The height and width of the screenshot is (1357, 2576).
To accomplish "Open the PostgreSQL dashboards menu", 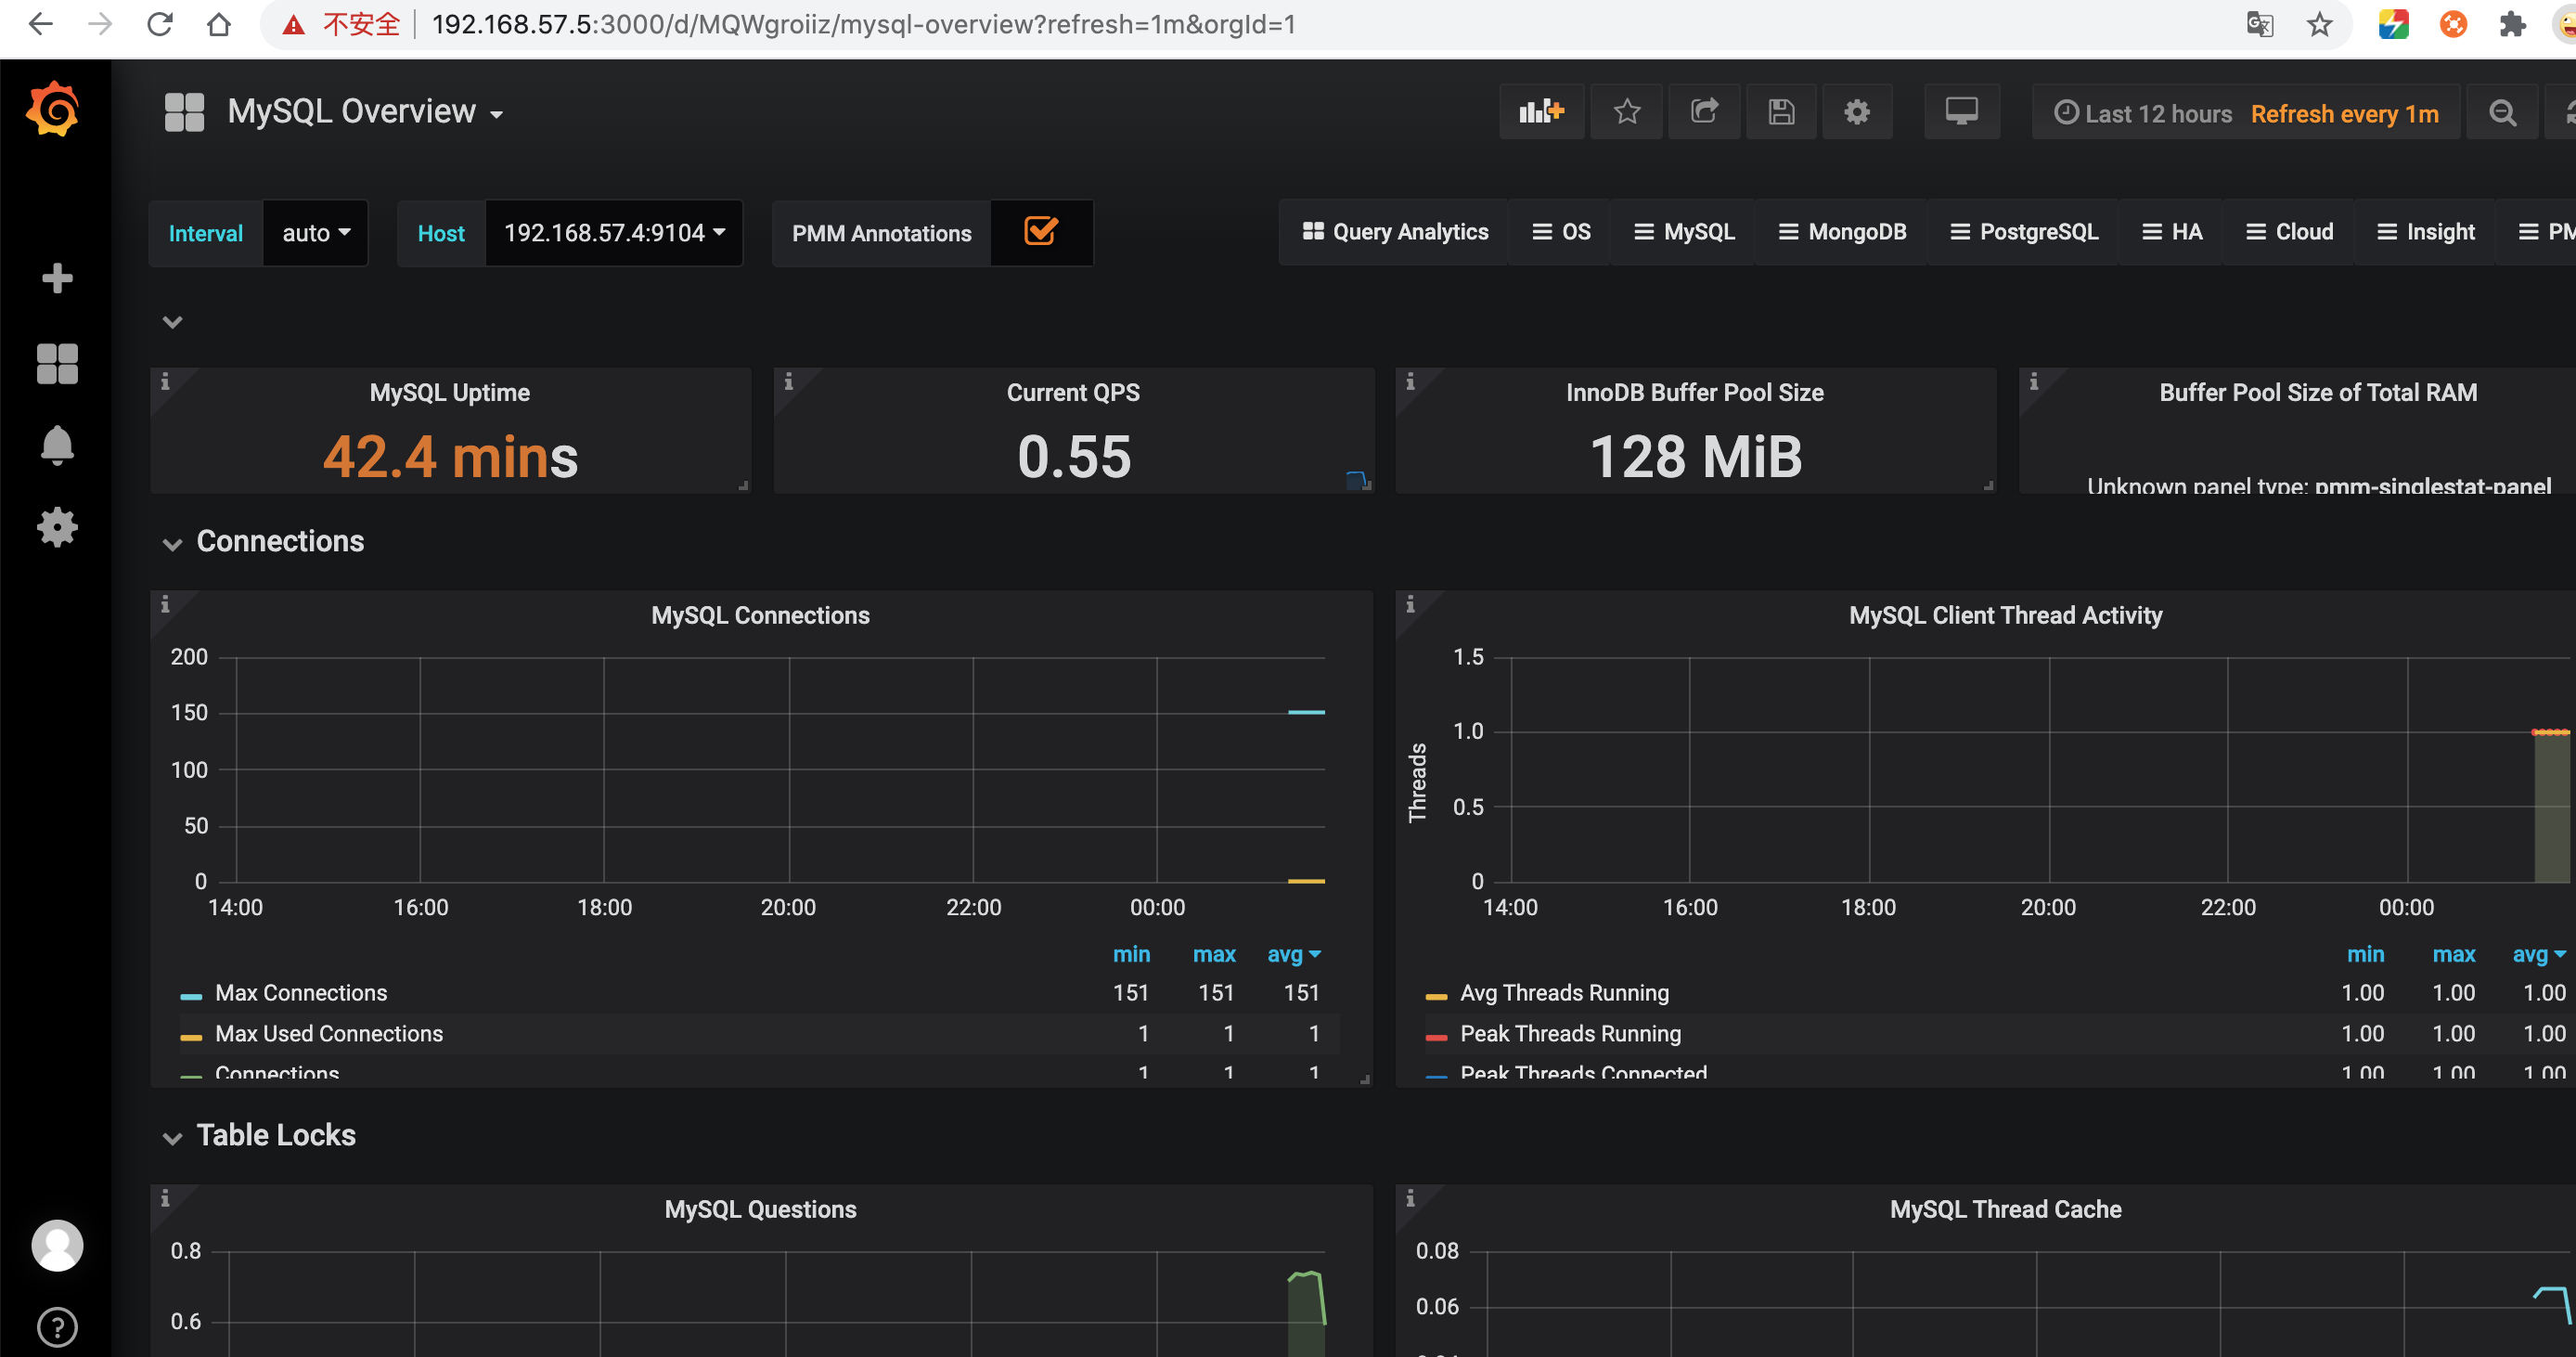I will click(x=2024, y=232).
